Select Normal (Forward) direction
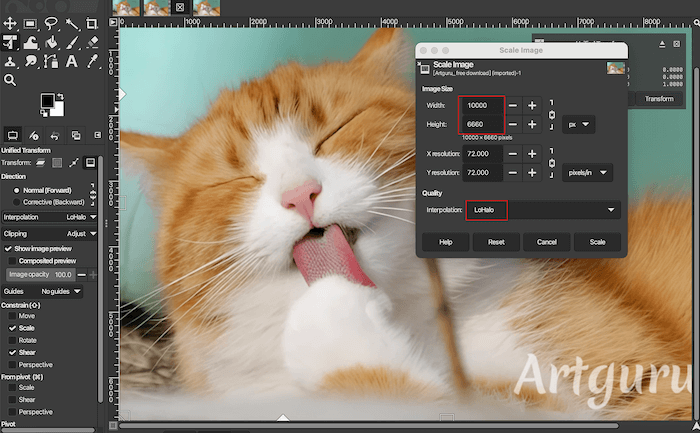This screenshot has width=700, height=433. point(43,190)
